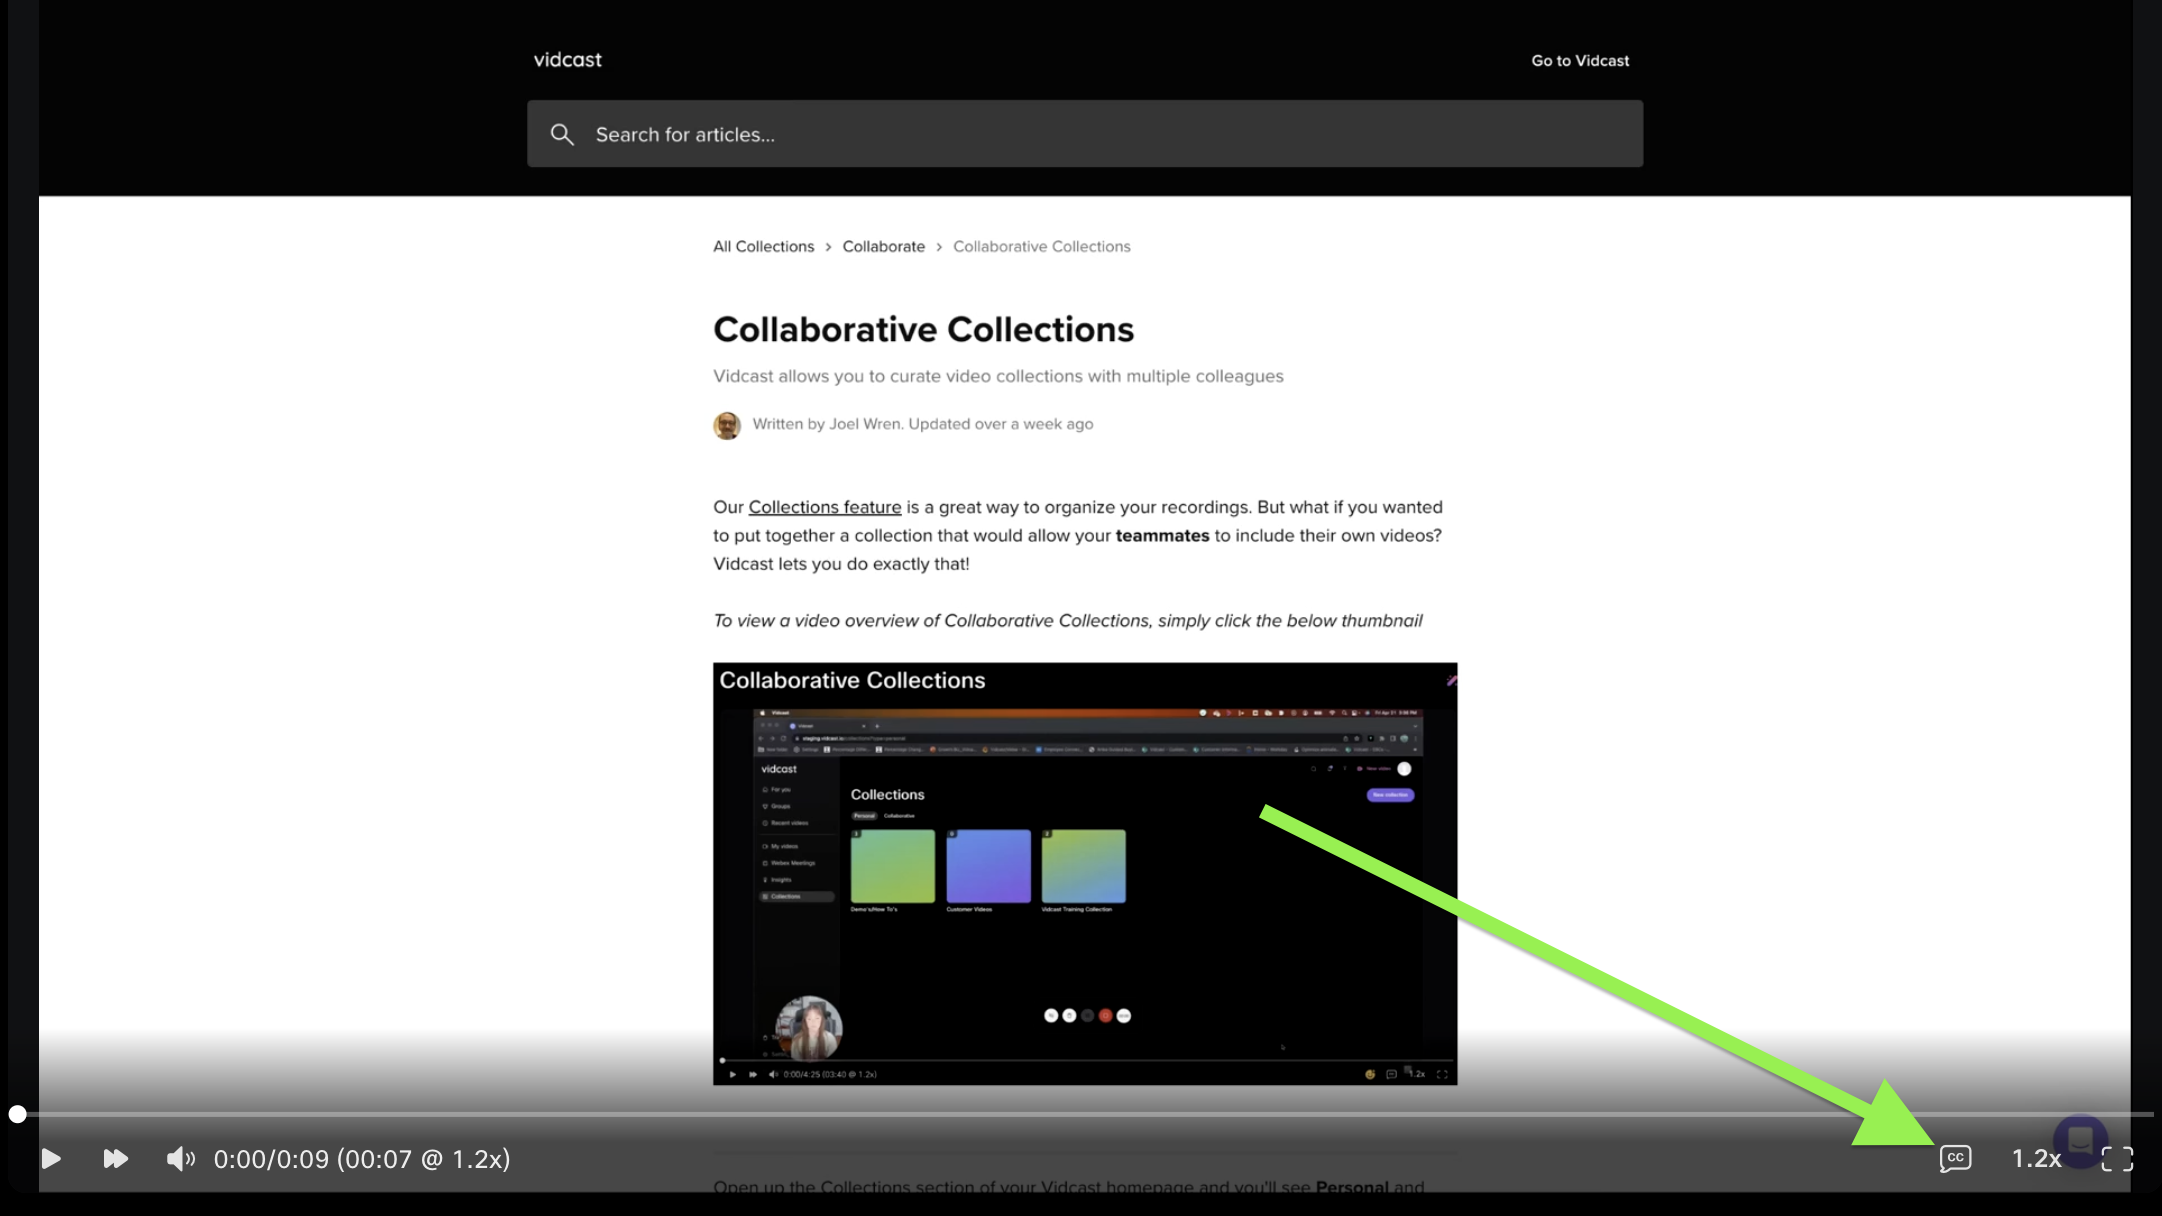Go to the All Collections breadcrumb
Viewport: 2162px width, 1216px height.
[x=763, y=246]
